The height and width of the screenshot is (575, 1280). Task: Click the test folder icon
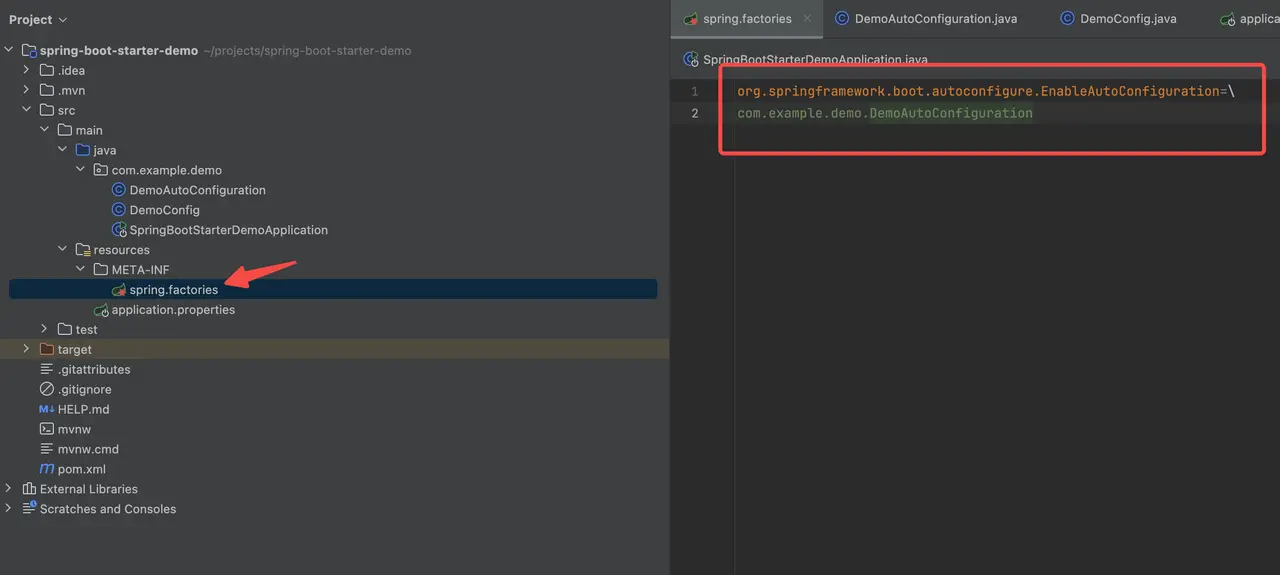[64, 329]
